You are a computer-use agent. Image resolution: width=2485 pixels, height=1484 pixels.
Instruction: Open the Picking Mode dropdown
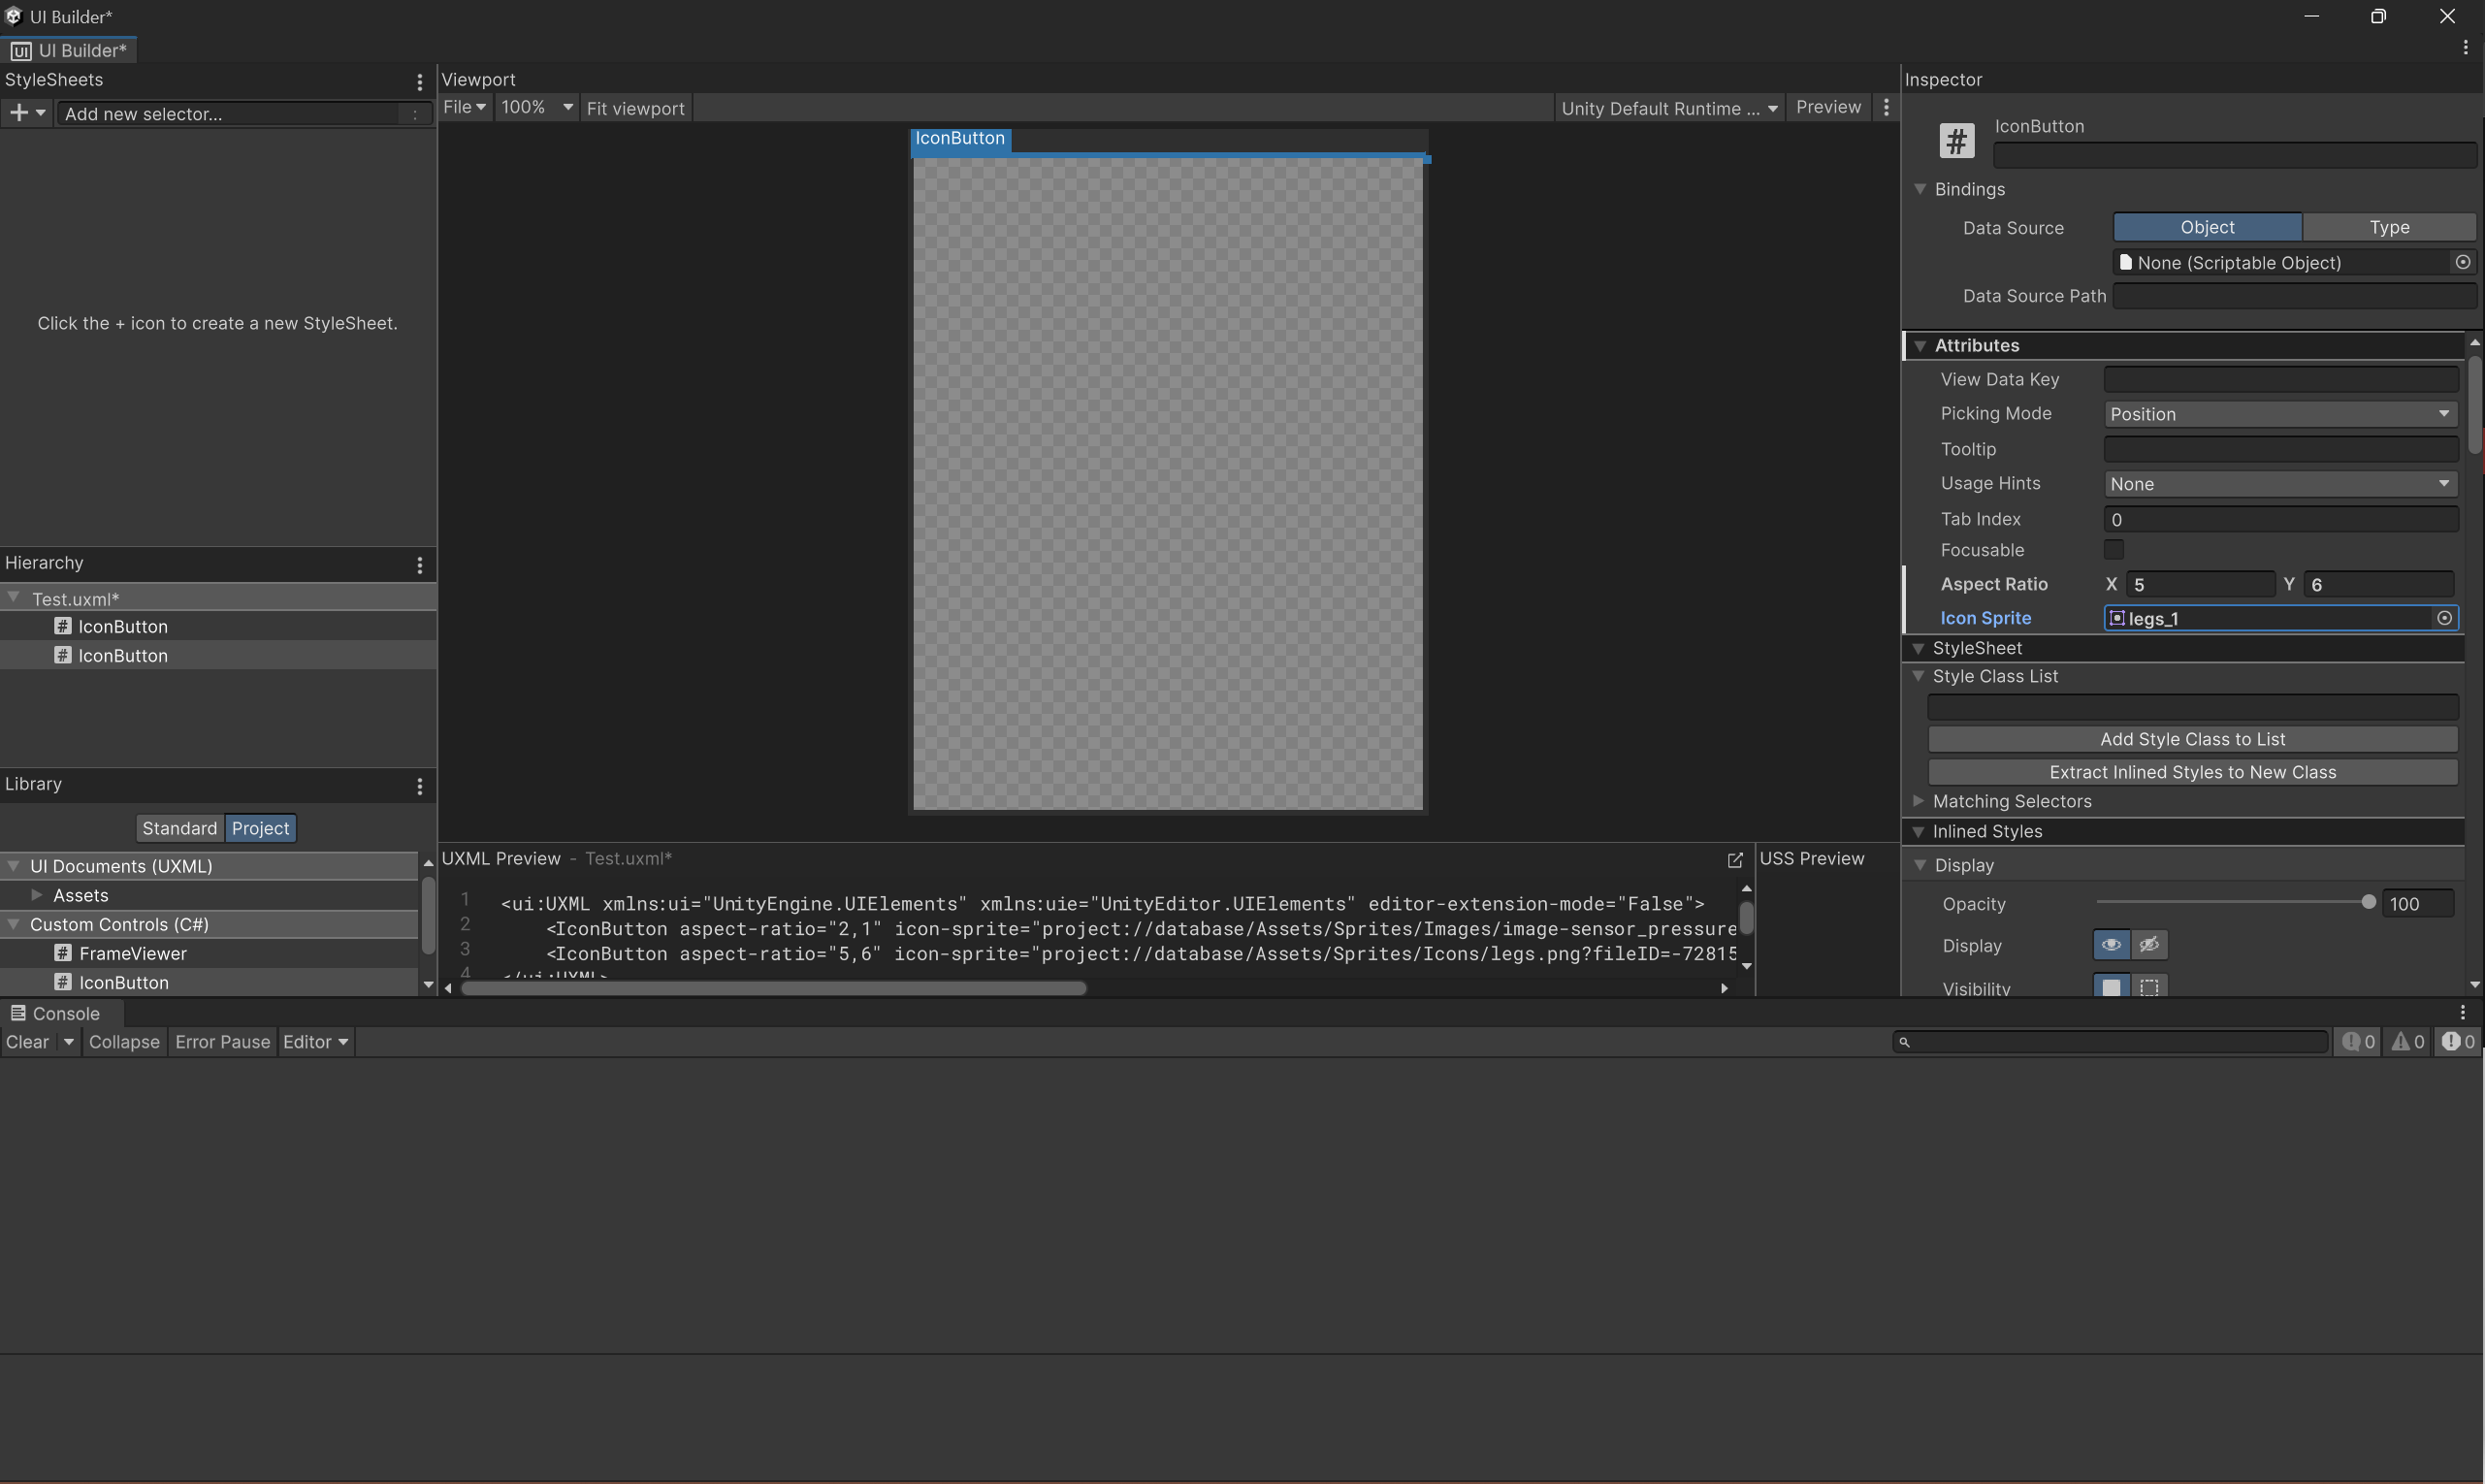[2279, 413]
